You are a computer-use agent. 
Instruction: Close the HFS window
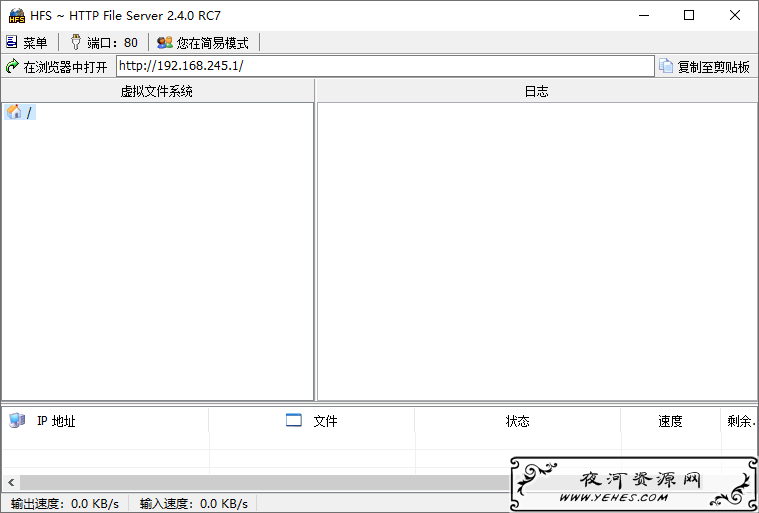pos(735,15)
